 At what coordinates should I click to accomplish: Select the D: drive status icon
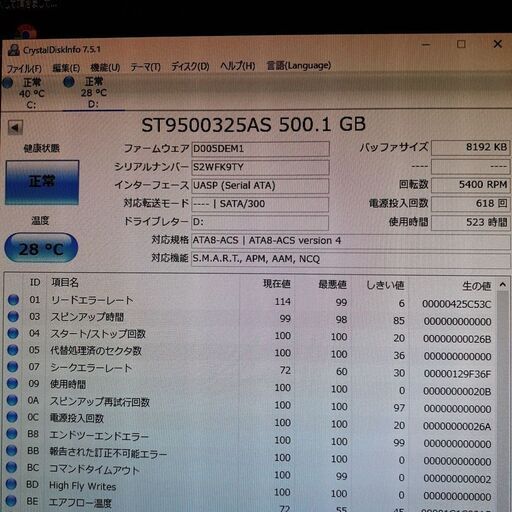point(69,82)
